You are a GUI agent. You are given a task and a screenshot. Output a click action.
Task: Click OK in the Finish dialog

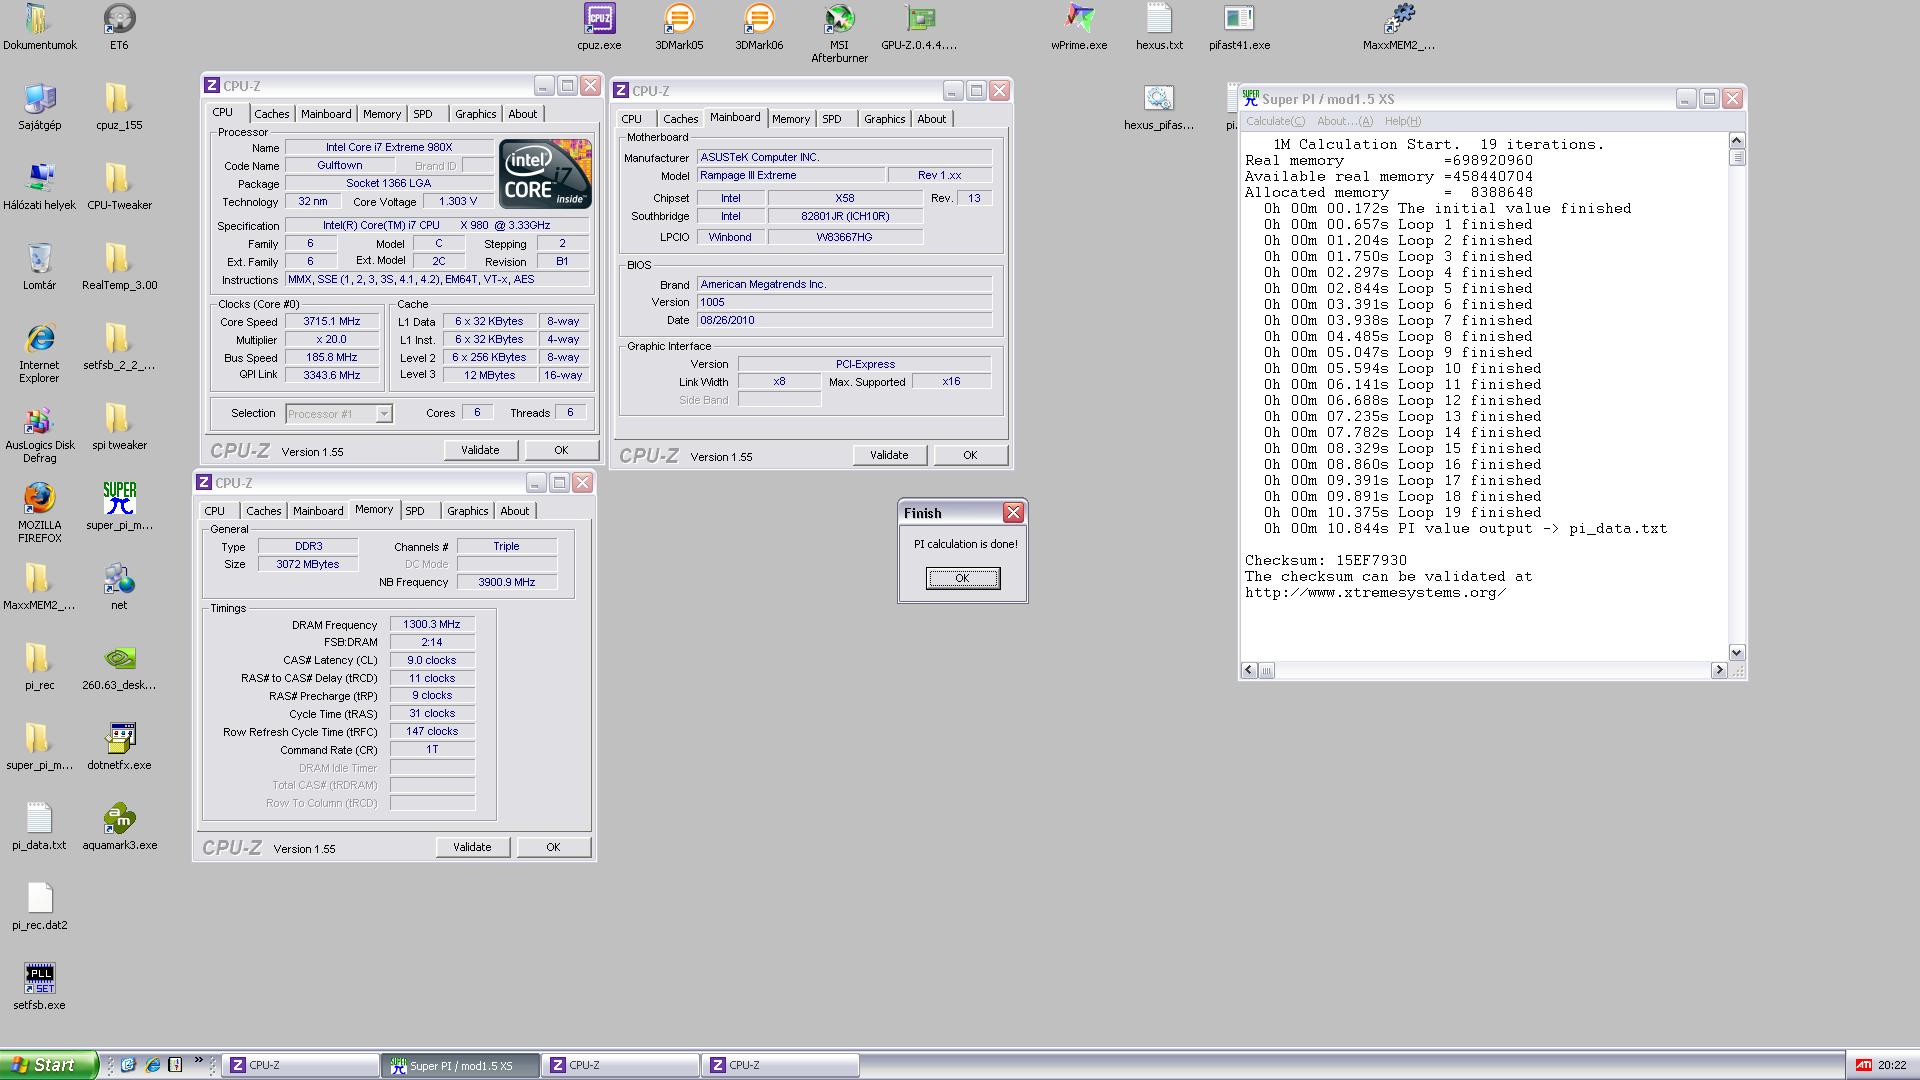[962, 578]
